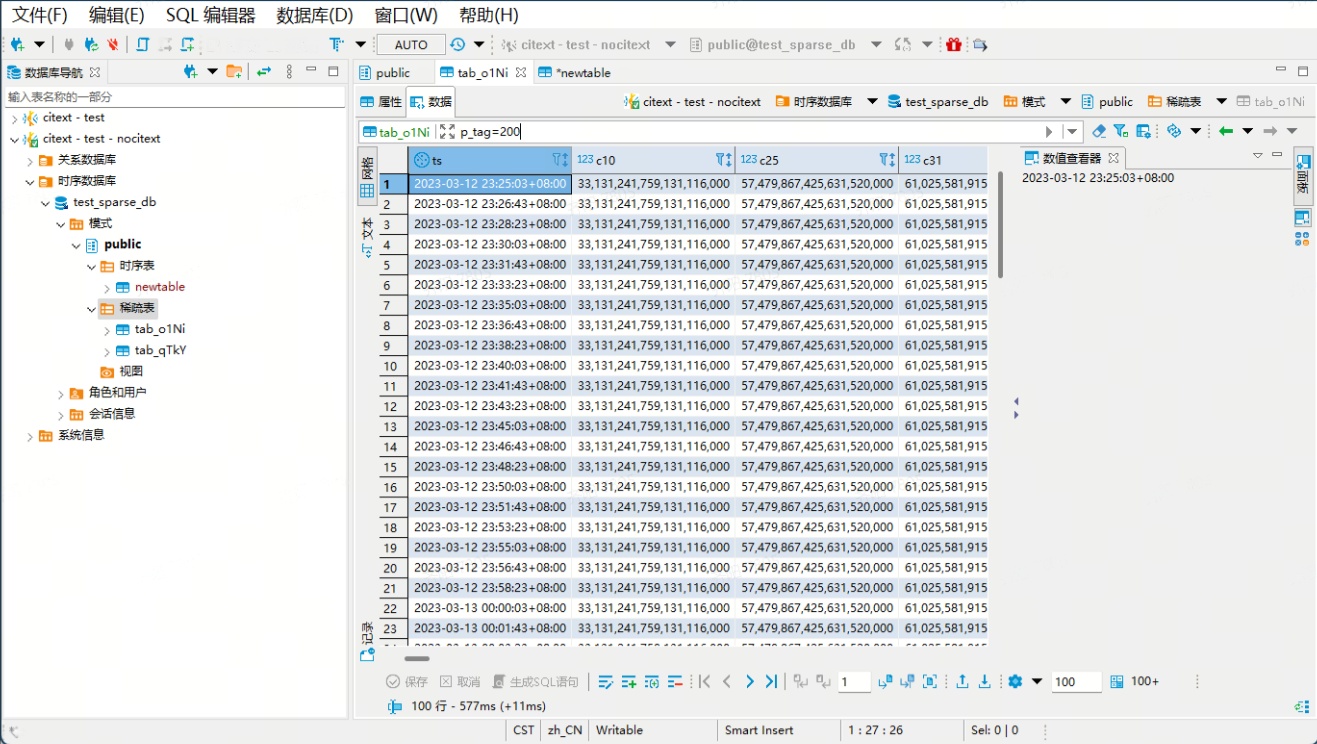Click the expand filter editor icon before p_tag=200
Screen dimensions: 1317x744
[447, 132]
